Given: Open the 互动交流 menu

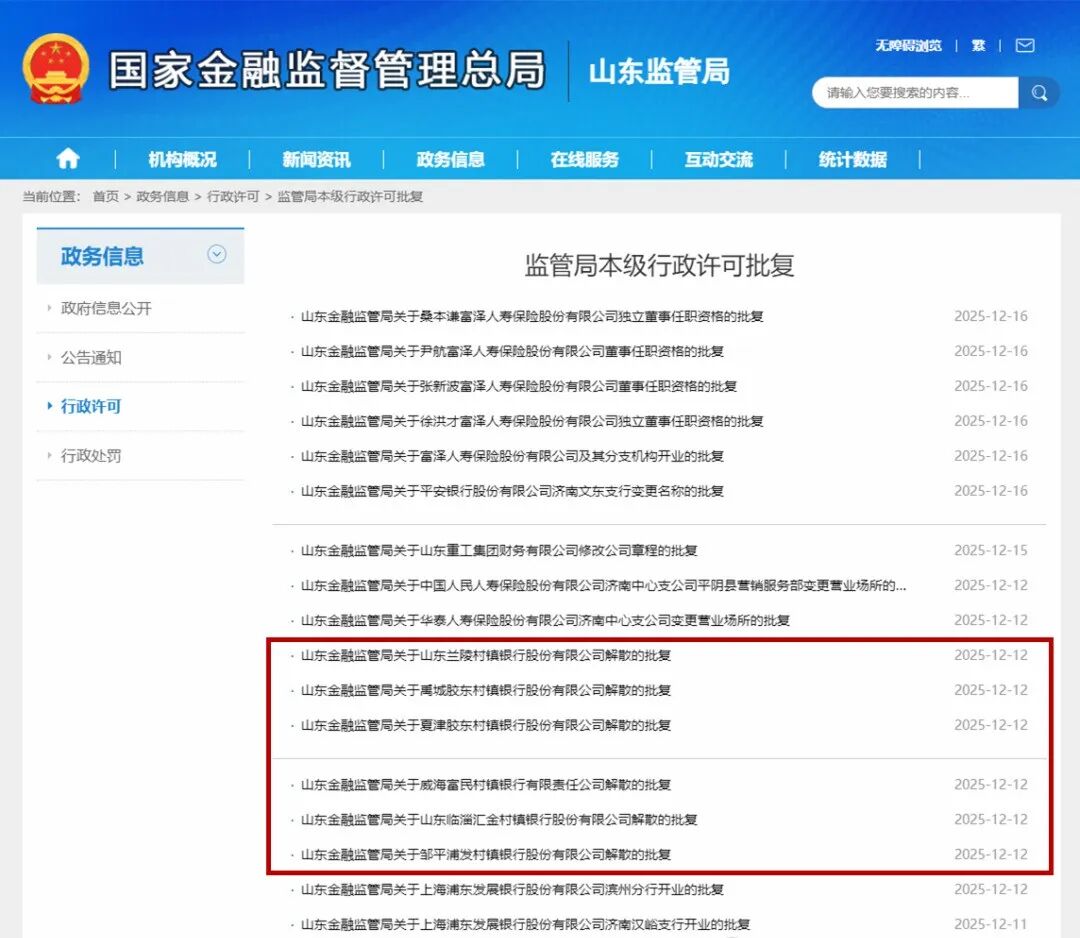Looking at the screenshot, I should coord(718,158).
